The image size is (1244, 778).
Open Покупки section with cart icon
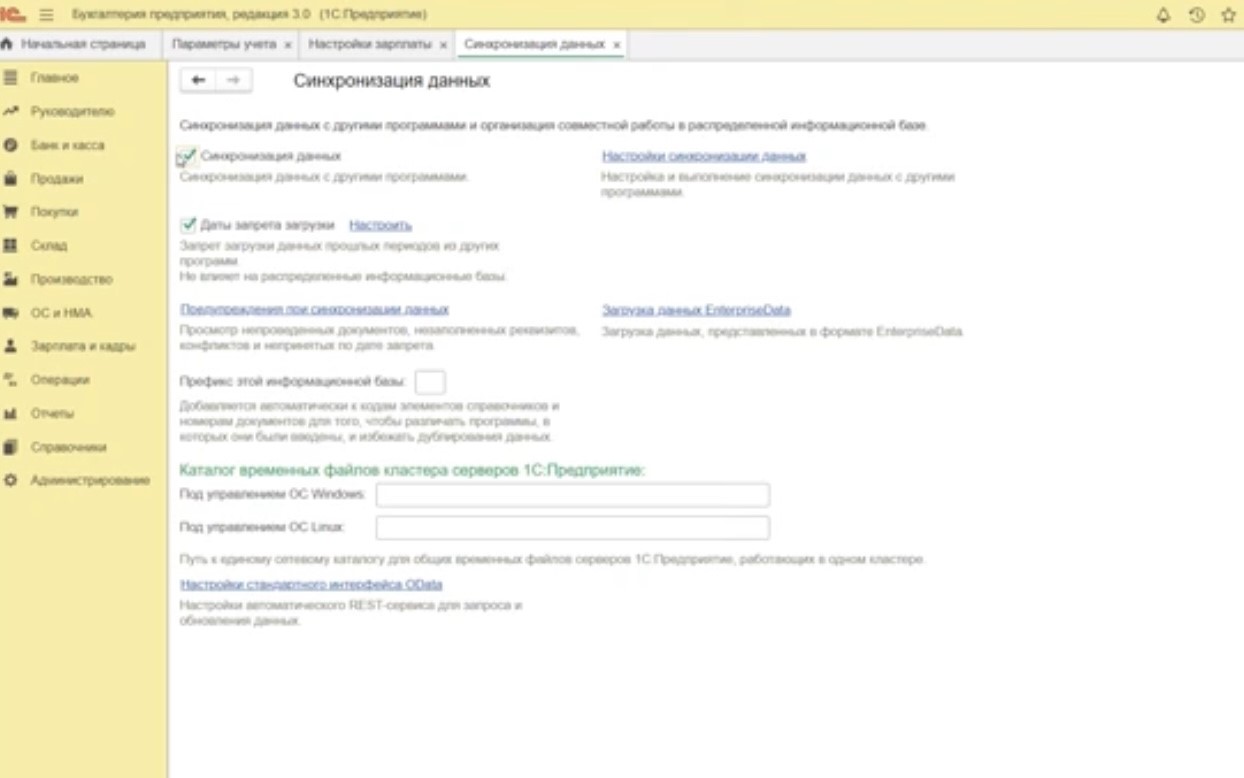(x=54, y=212)
